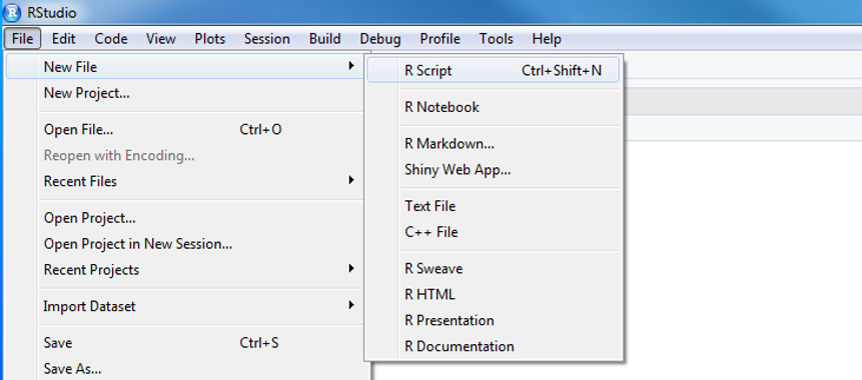Expand the New File submenu arrow
862x380 pixels.
point(351,66)
